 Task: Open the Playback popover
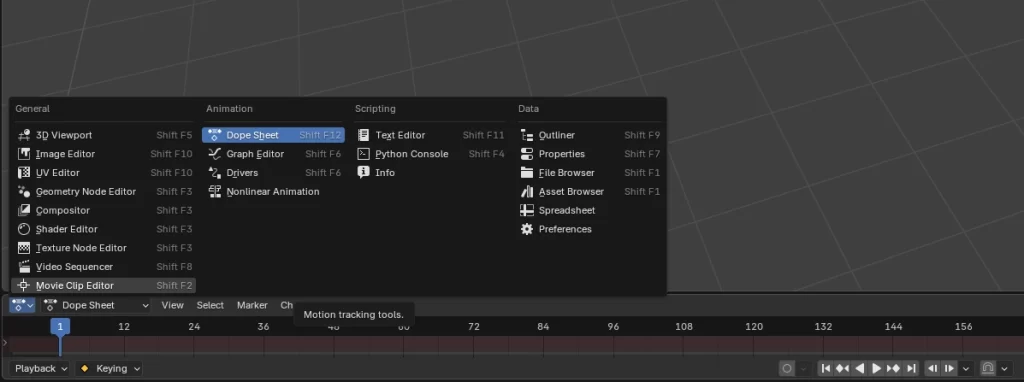point(40,368)
